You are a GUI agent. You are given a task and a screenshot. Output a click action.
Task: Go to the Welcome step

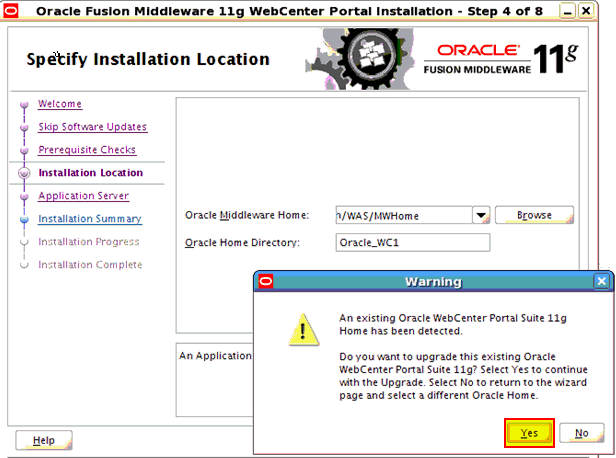pyautogui.click(x=60, y=104)
